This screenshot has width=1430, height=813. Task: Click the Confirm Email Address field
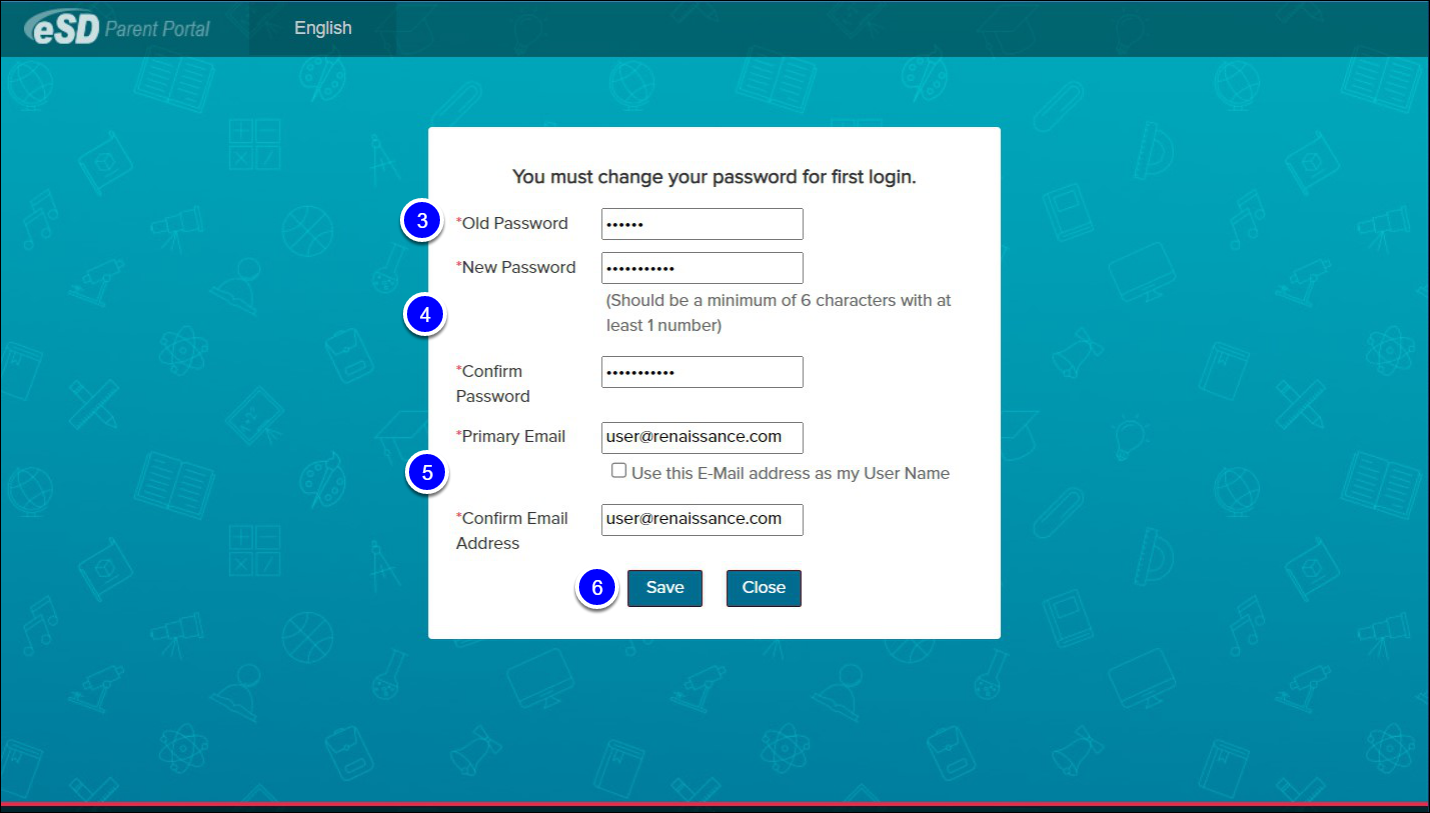(701, 519)
